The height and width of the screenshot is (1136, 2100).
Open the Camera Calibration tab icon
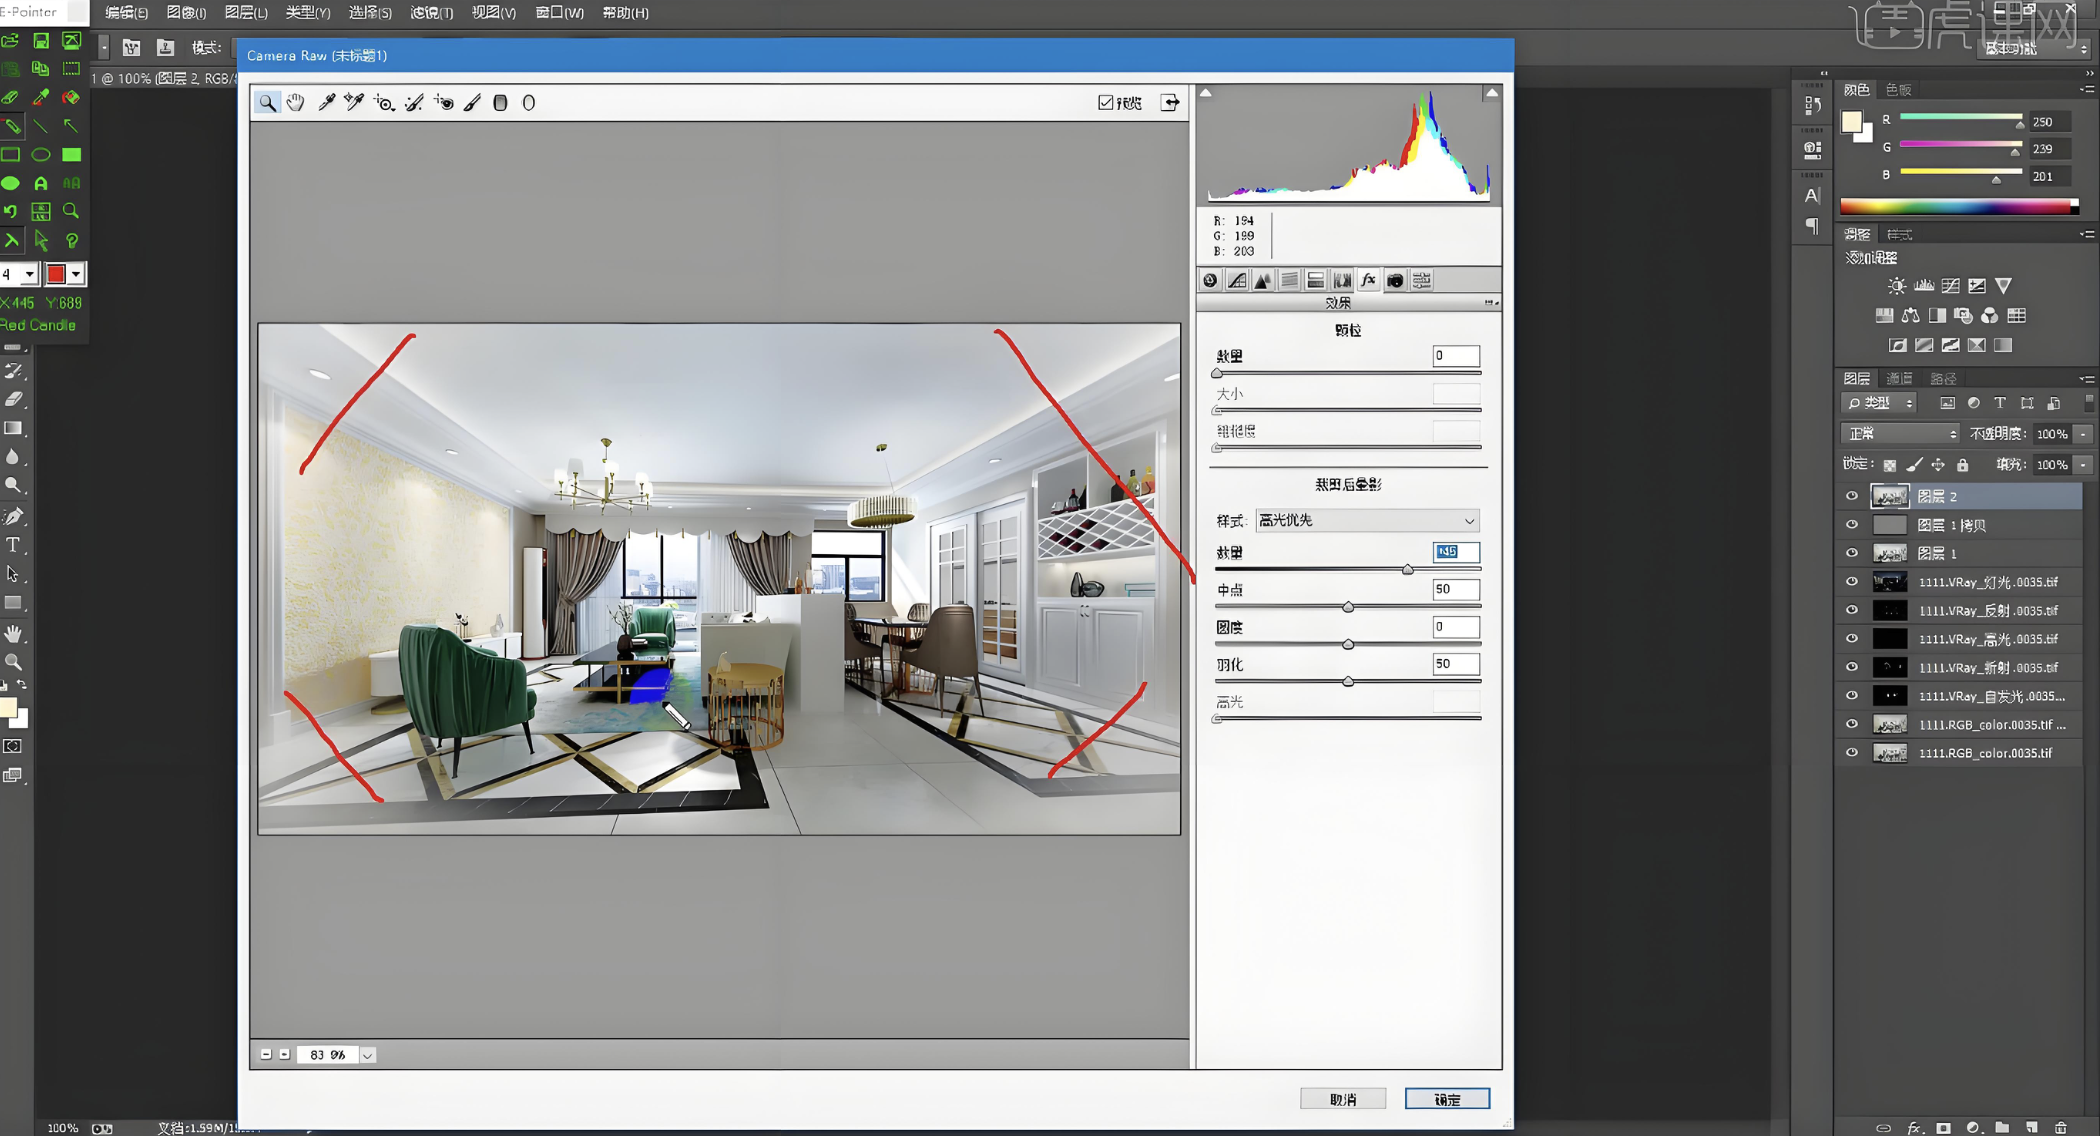(1395, 280)
